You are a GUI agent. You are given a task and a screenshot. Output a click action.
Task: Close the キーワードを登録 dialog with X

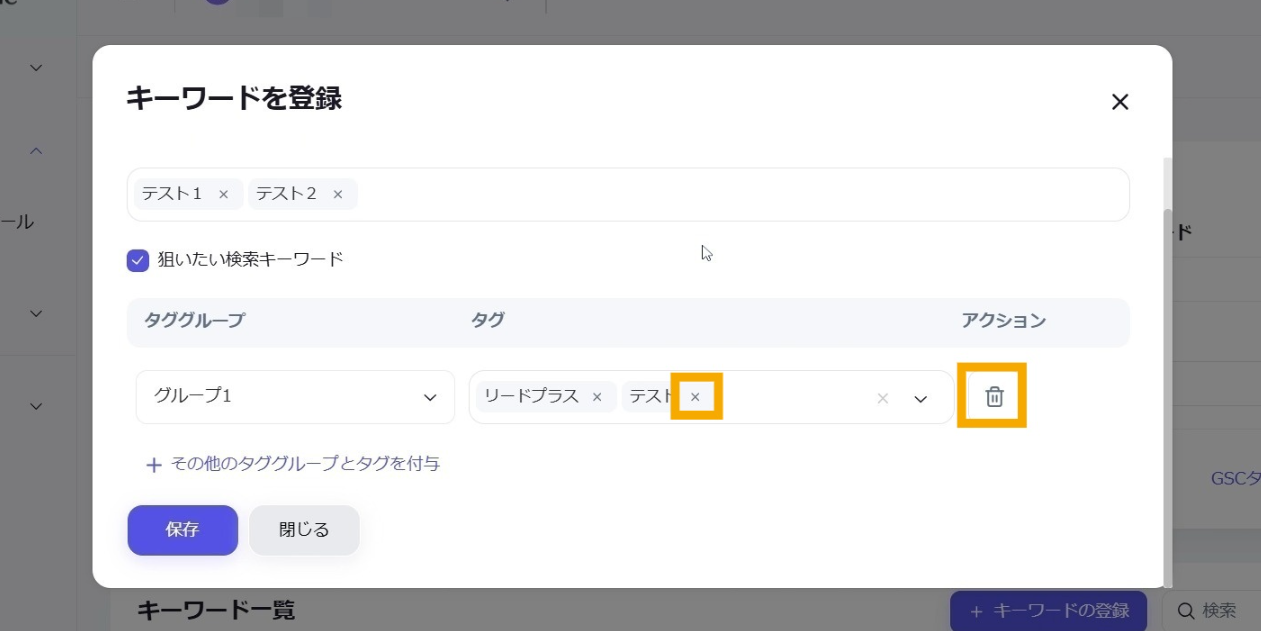point(1120,102)
